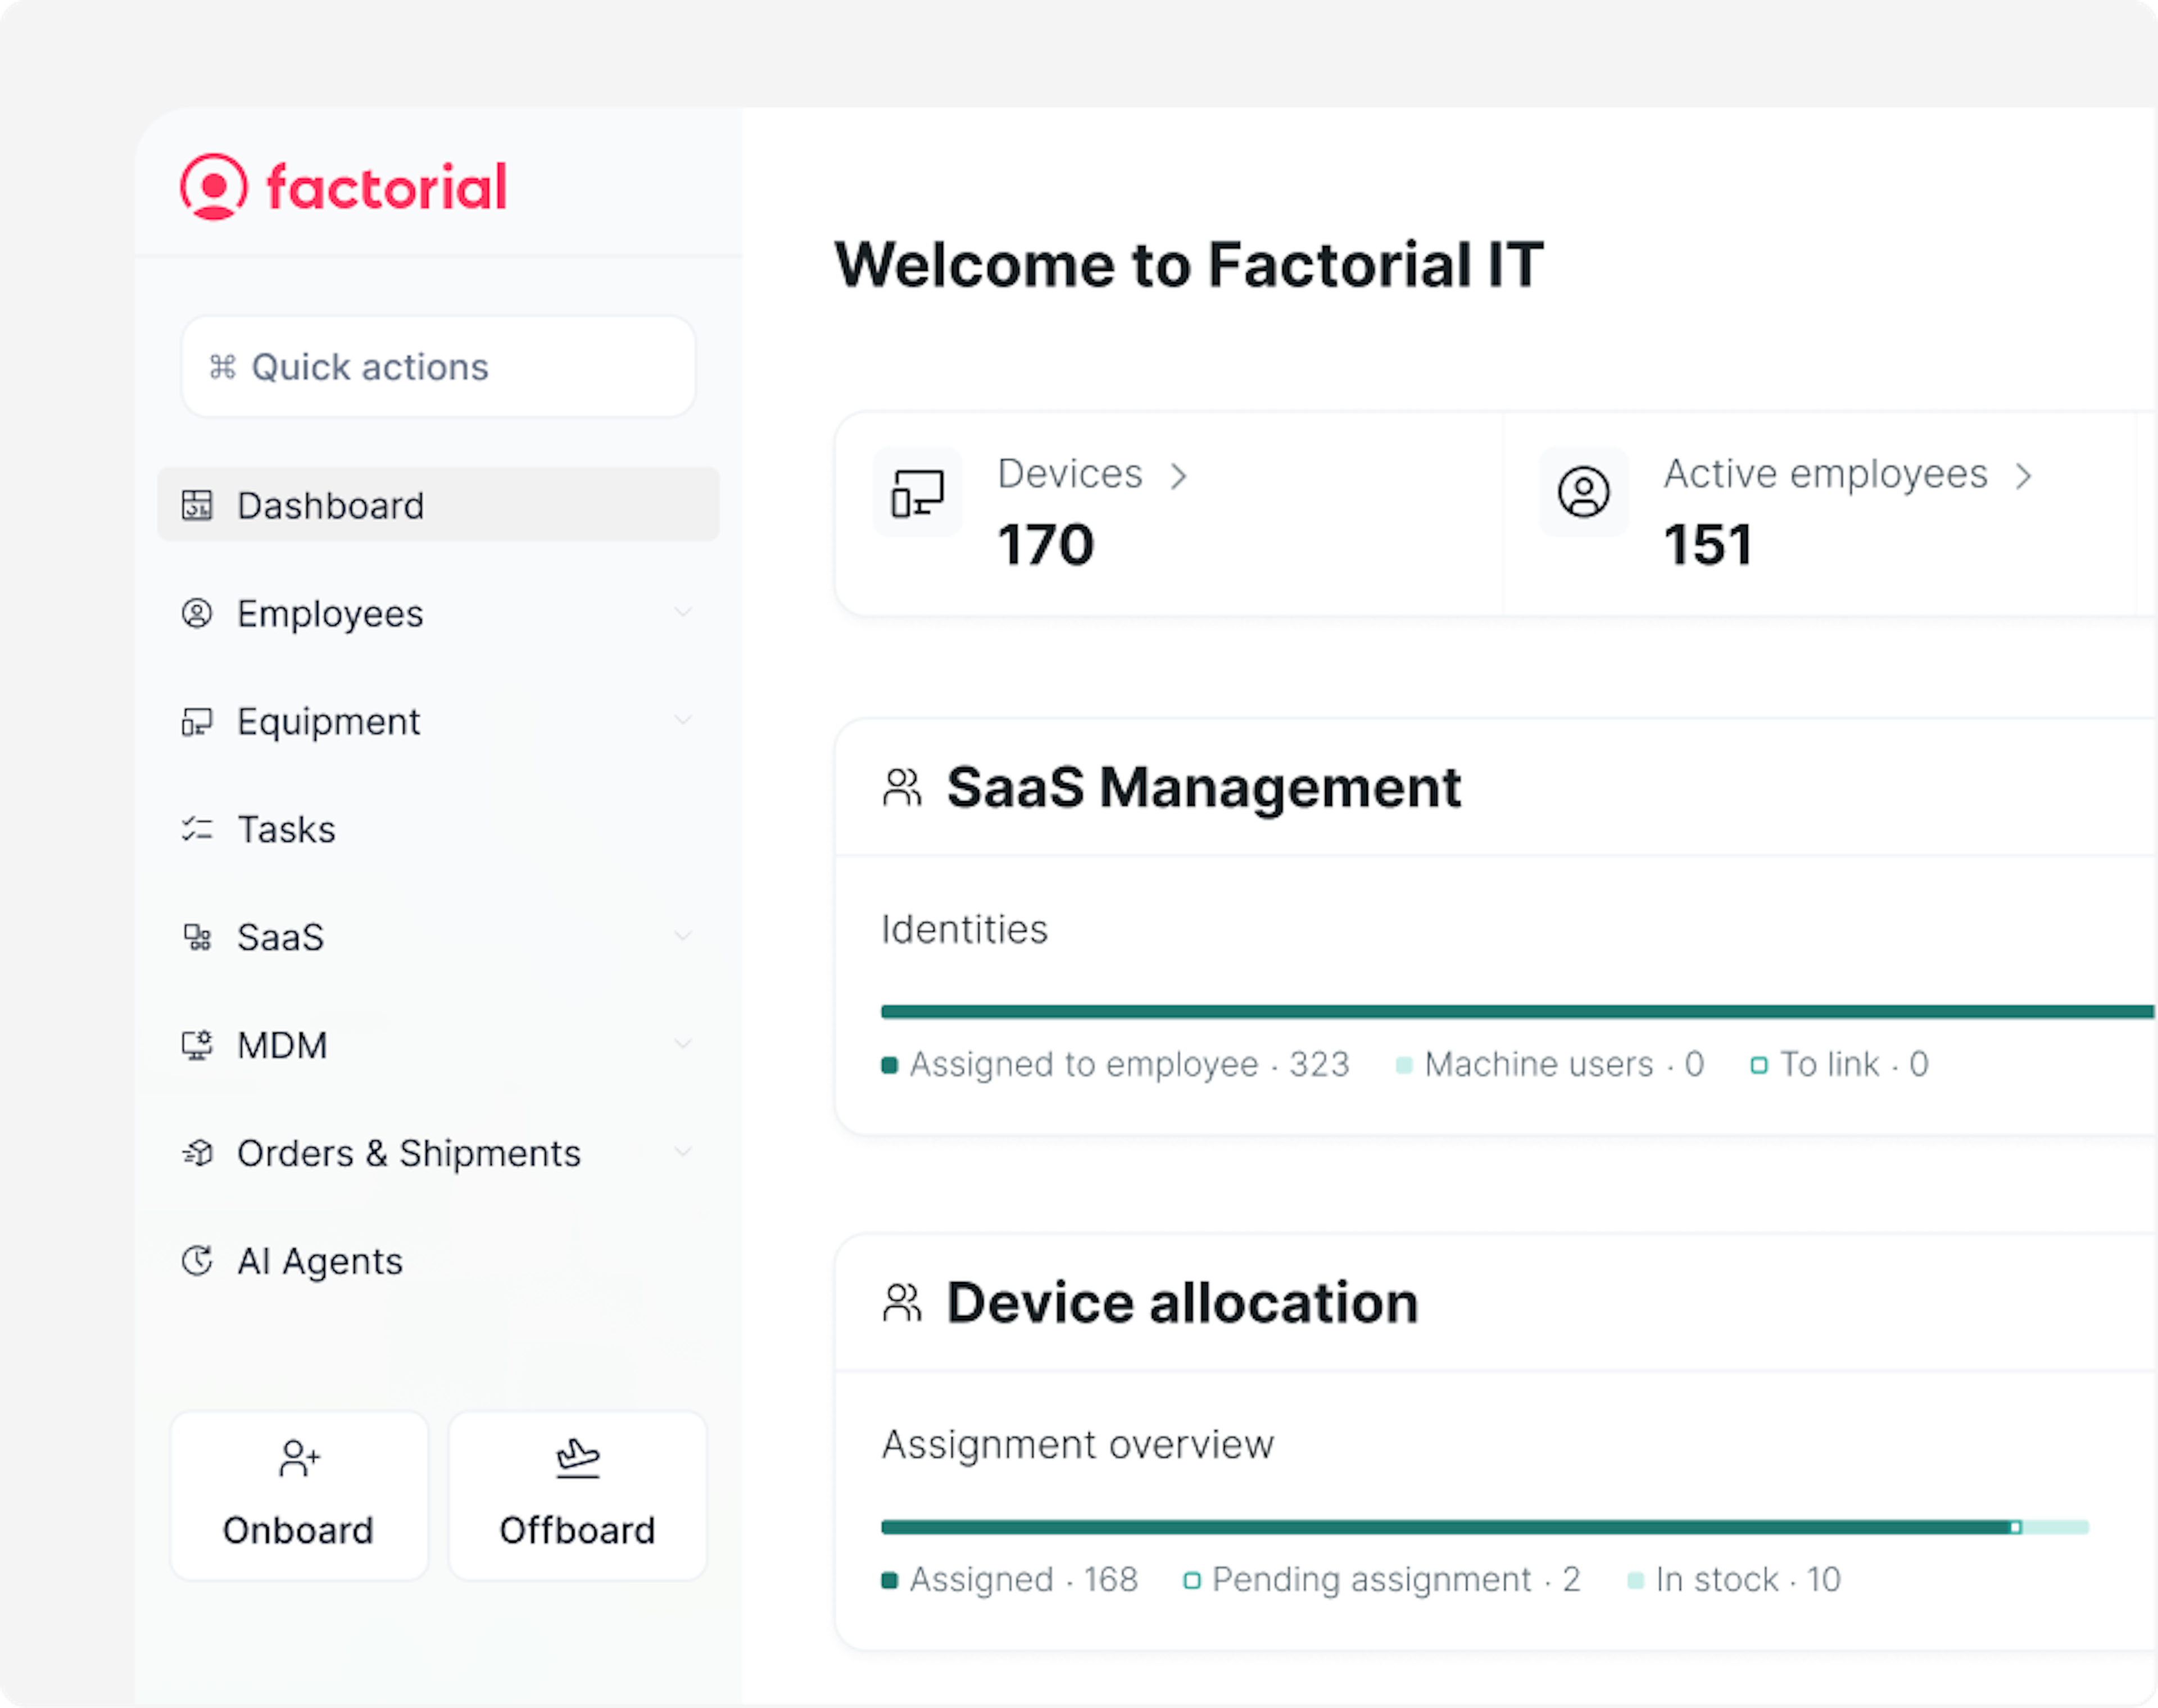Click the Dashboard grid icon in sidebar

click(x=197, y=505)
